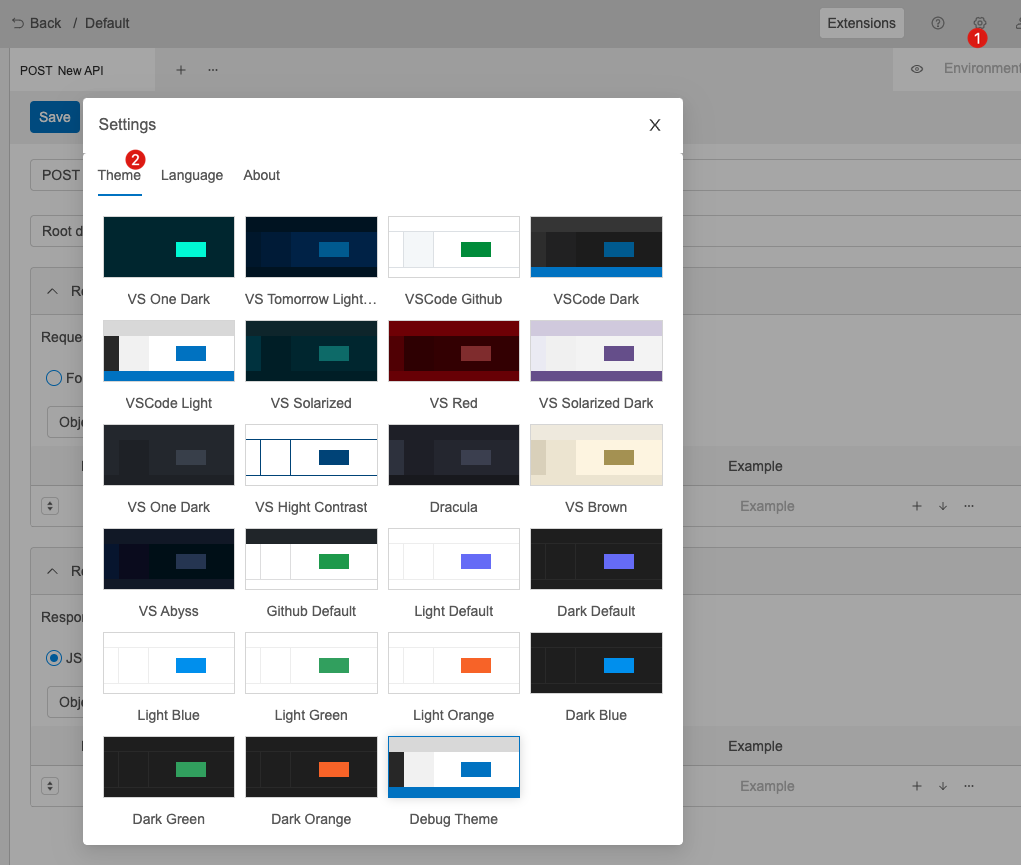Choose the Dark Green theme

pyautogui.click(x=169, y=767)
